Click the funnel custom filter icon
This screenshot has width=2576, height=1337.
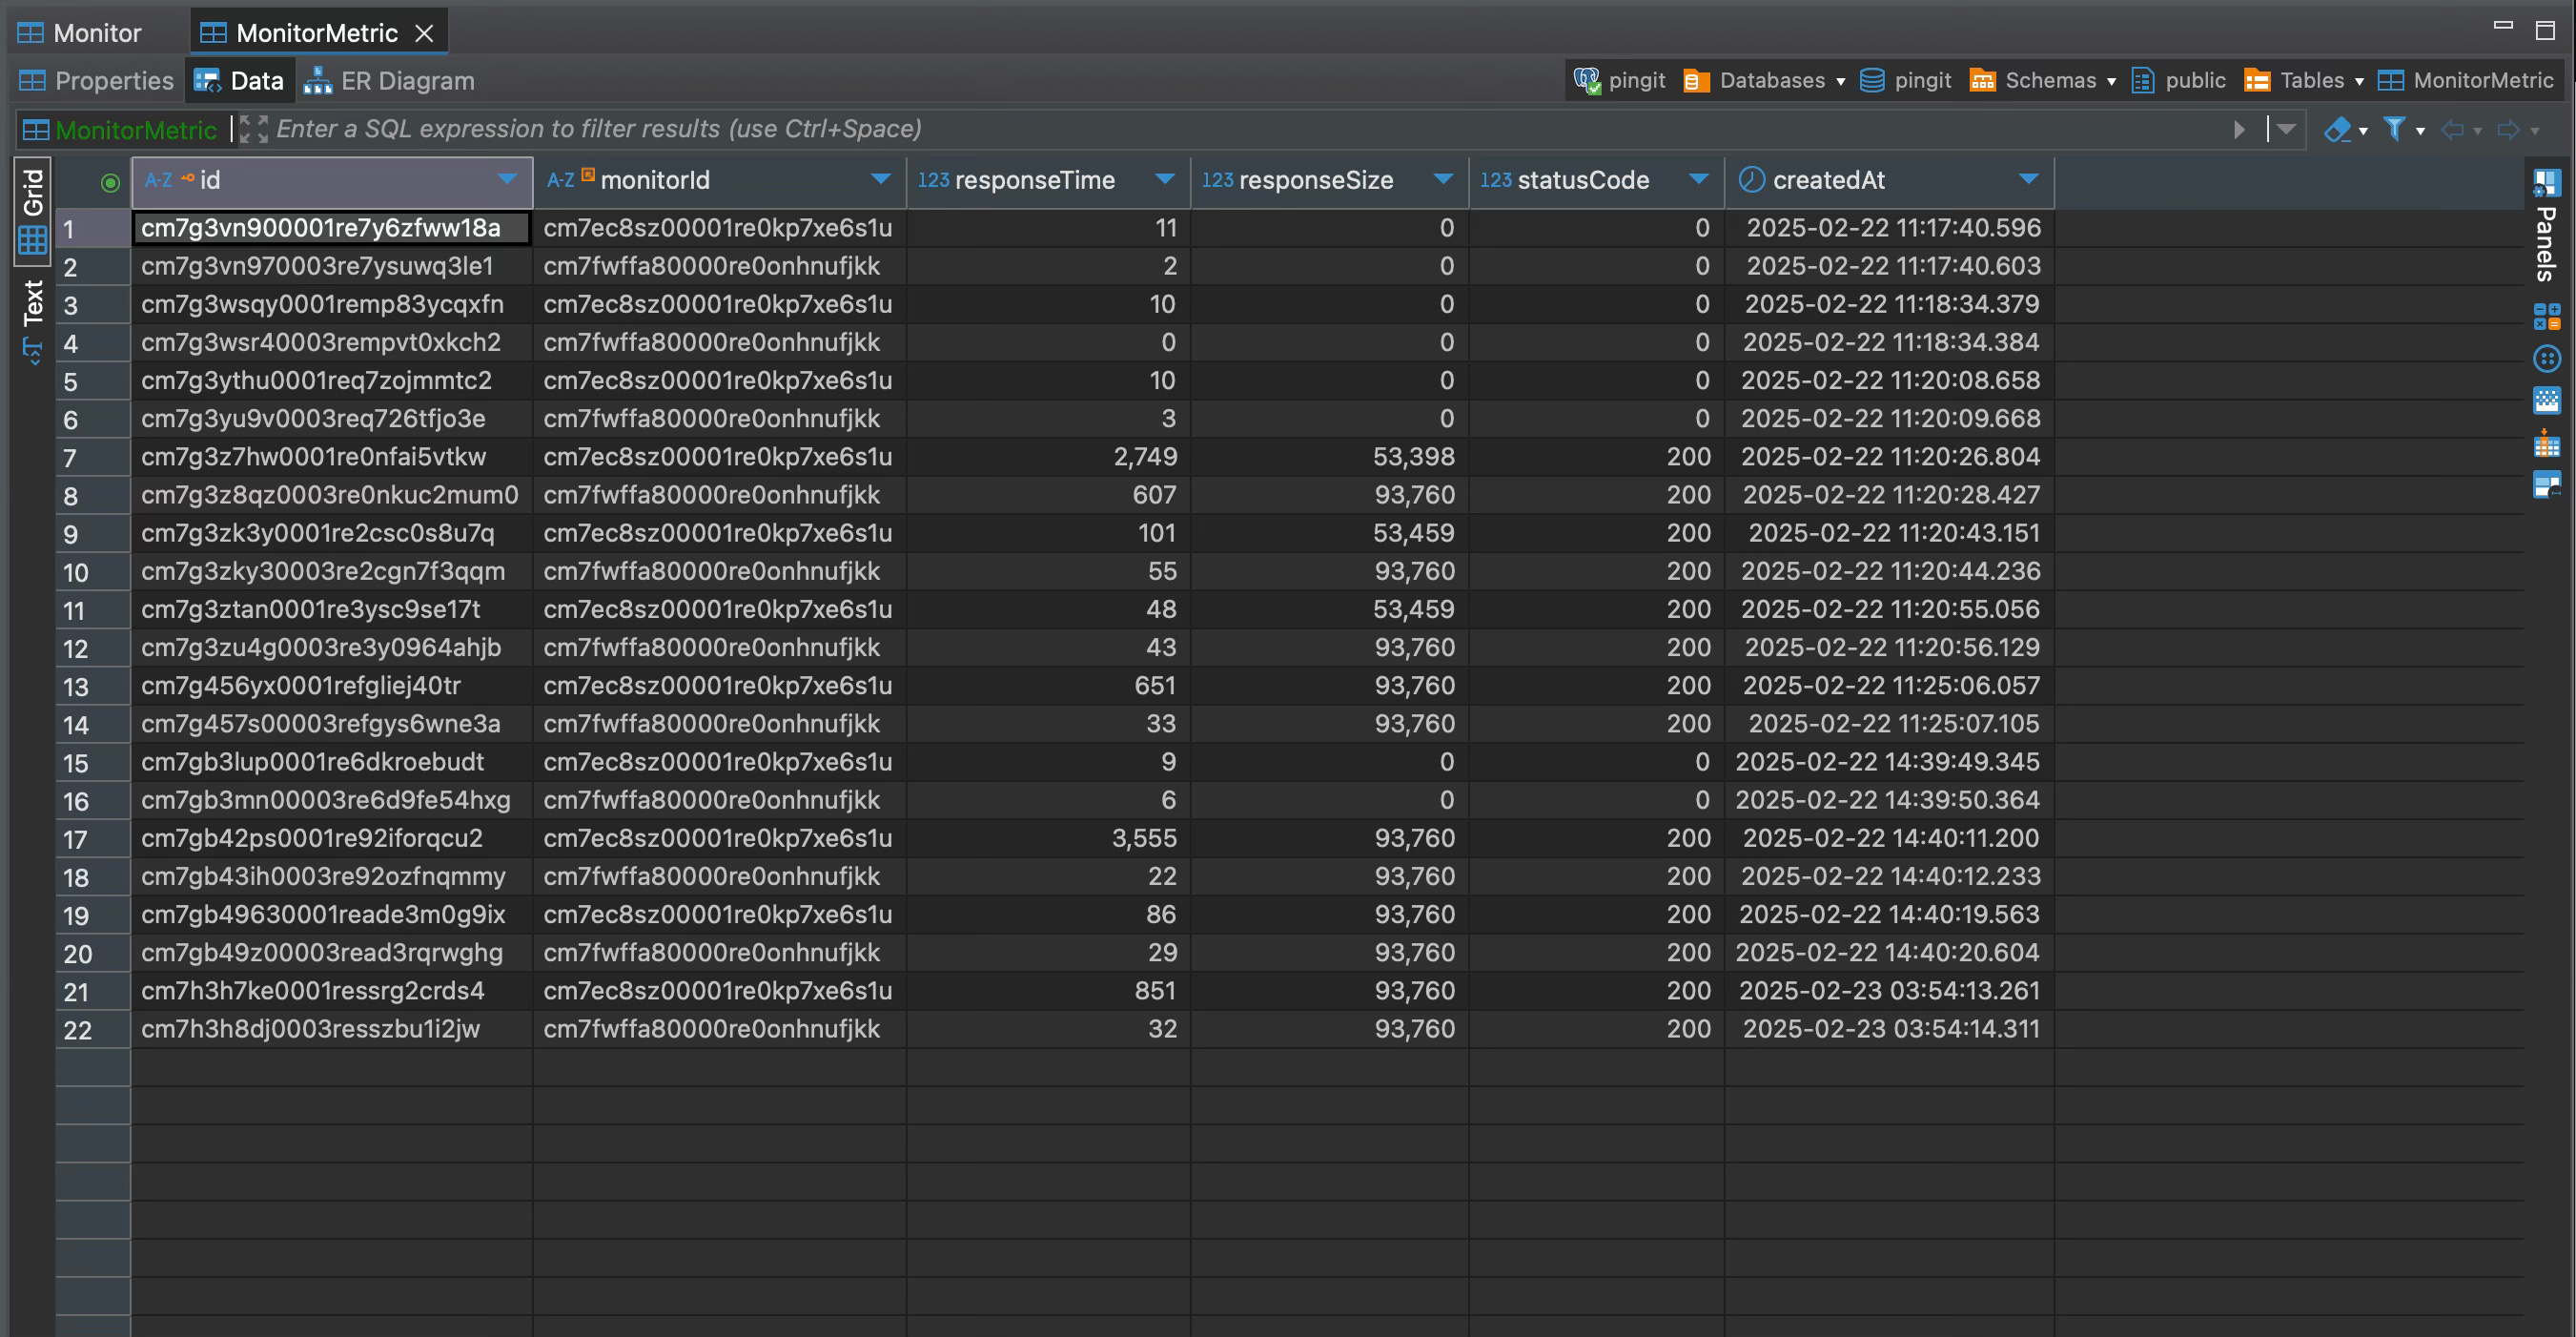pyautogui.click(x=2394, y=129)
